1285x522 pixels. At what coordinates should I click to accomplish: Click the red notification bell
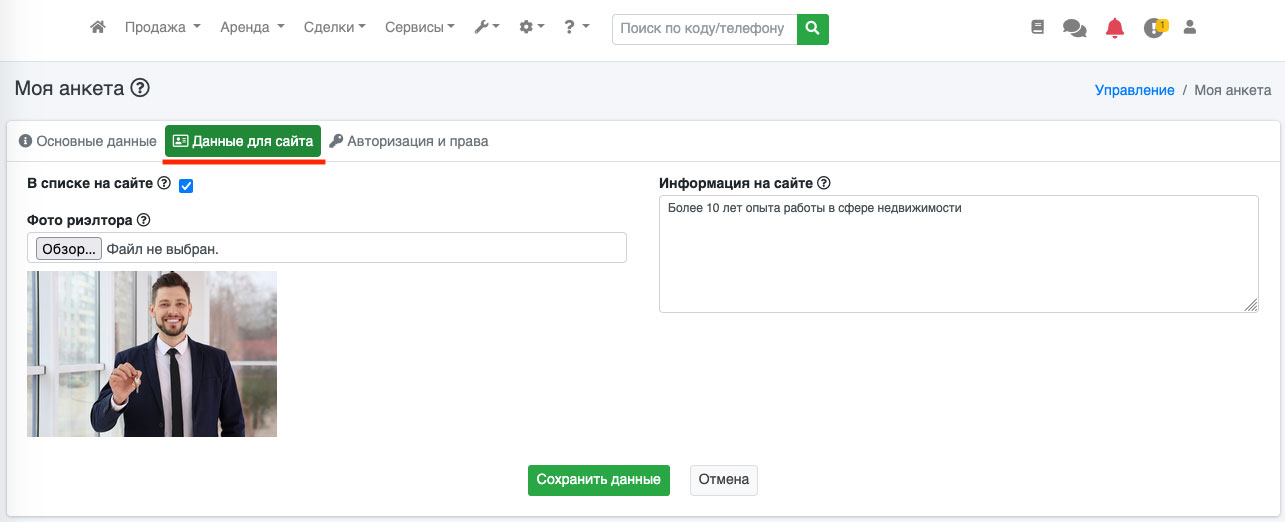1114,29
